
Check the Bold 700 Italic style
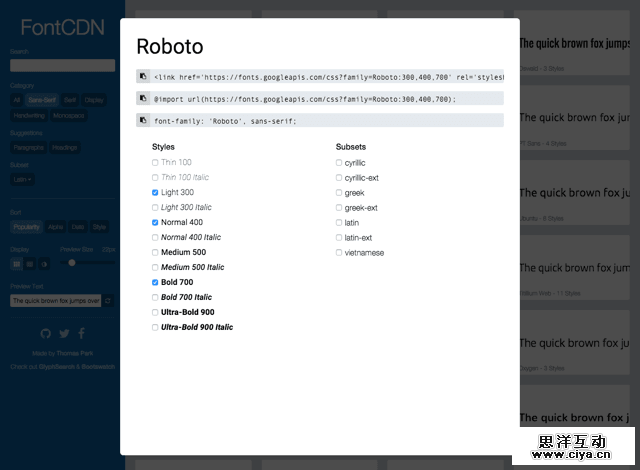155,297
